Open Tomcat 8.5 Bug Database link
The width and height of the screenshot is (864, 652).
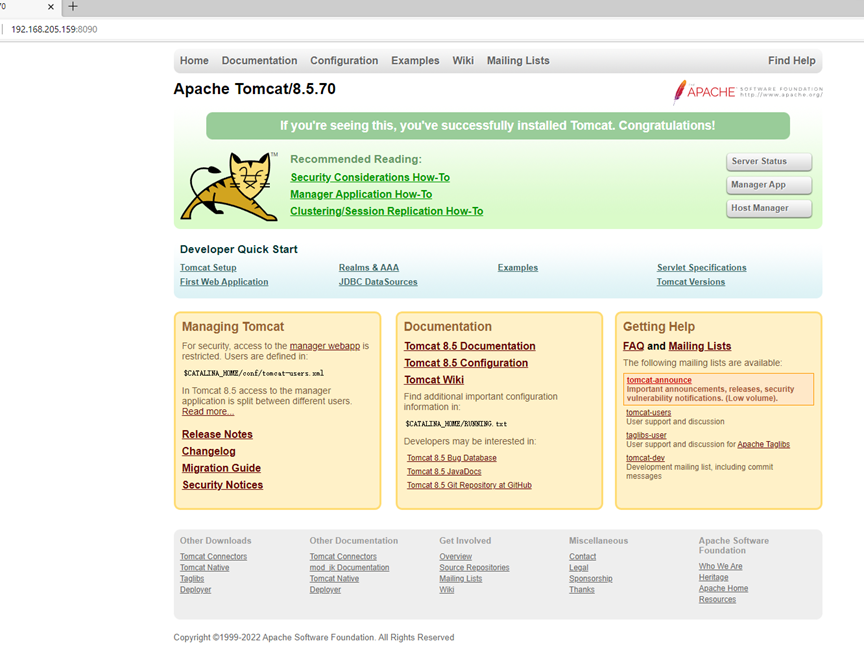pos(452,458)
